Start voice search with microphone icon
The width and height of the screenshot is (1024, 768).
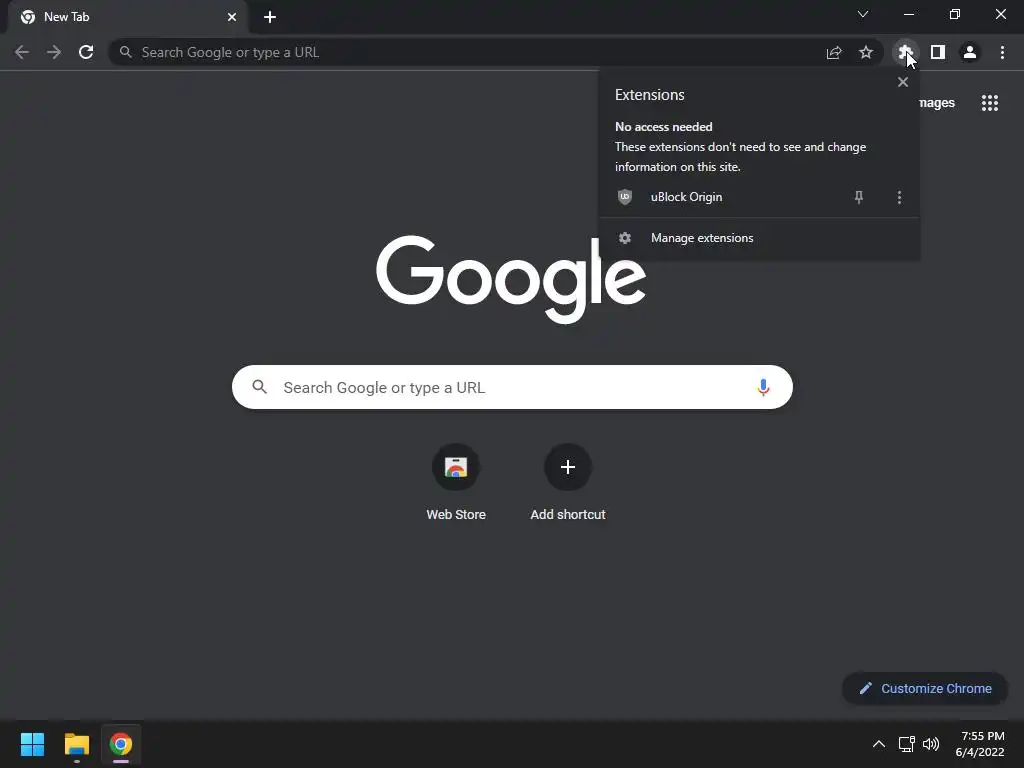[763, 387]
